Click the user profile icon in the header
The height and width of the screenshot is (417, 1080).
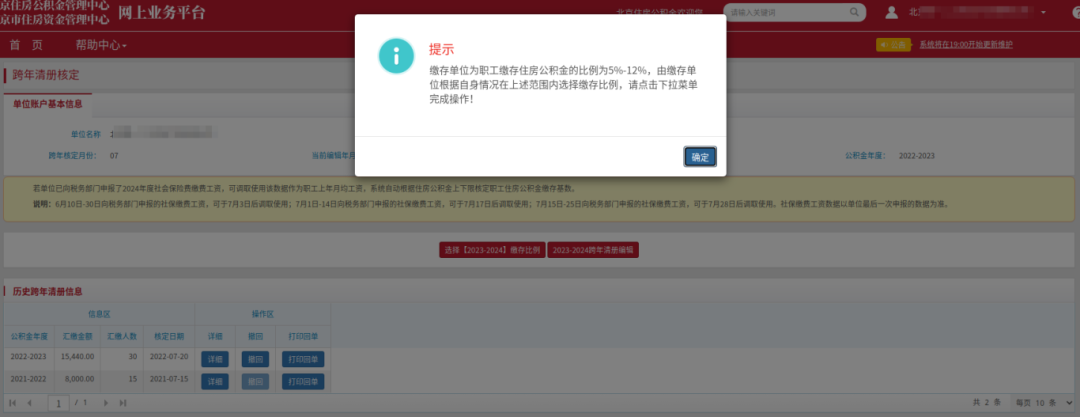point(892,12)
